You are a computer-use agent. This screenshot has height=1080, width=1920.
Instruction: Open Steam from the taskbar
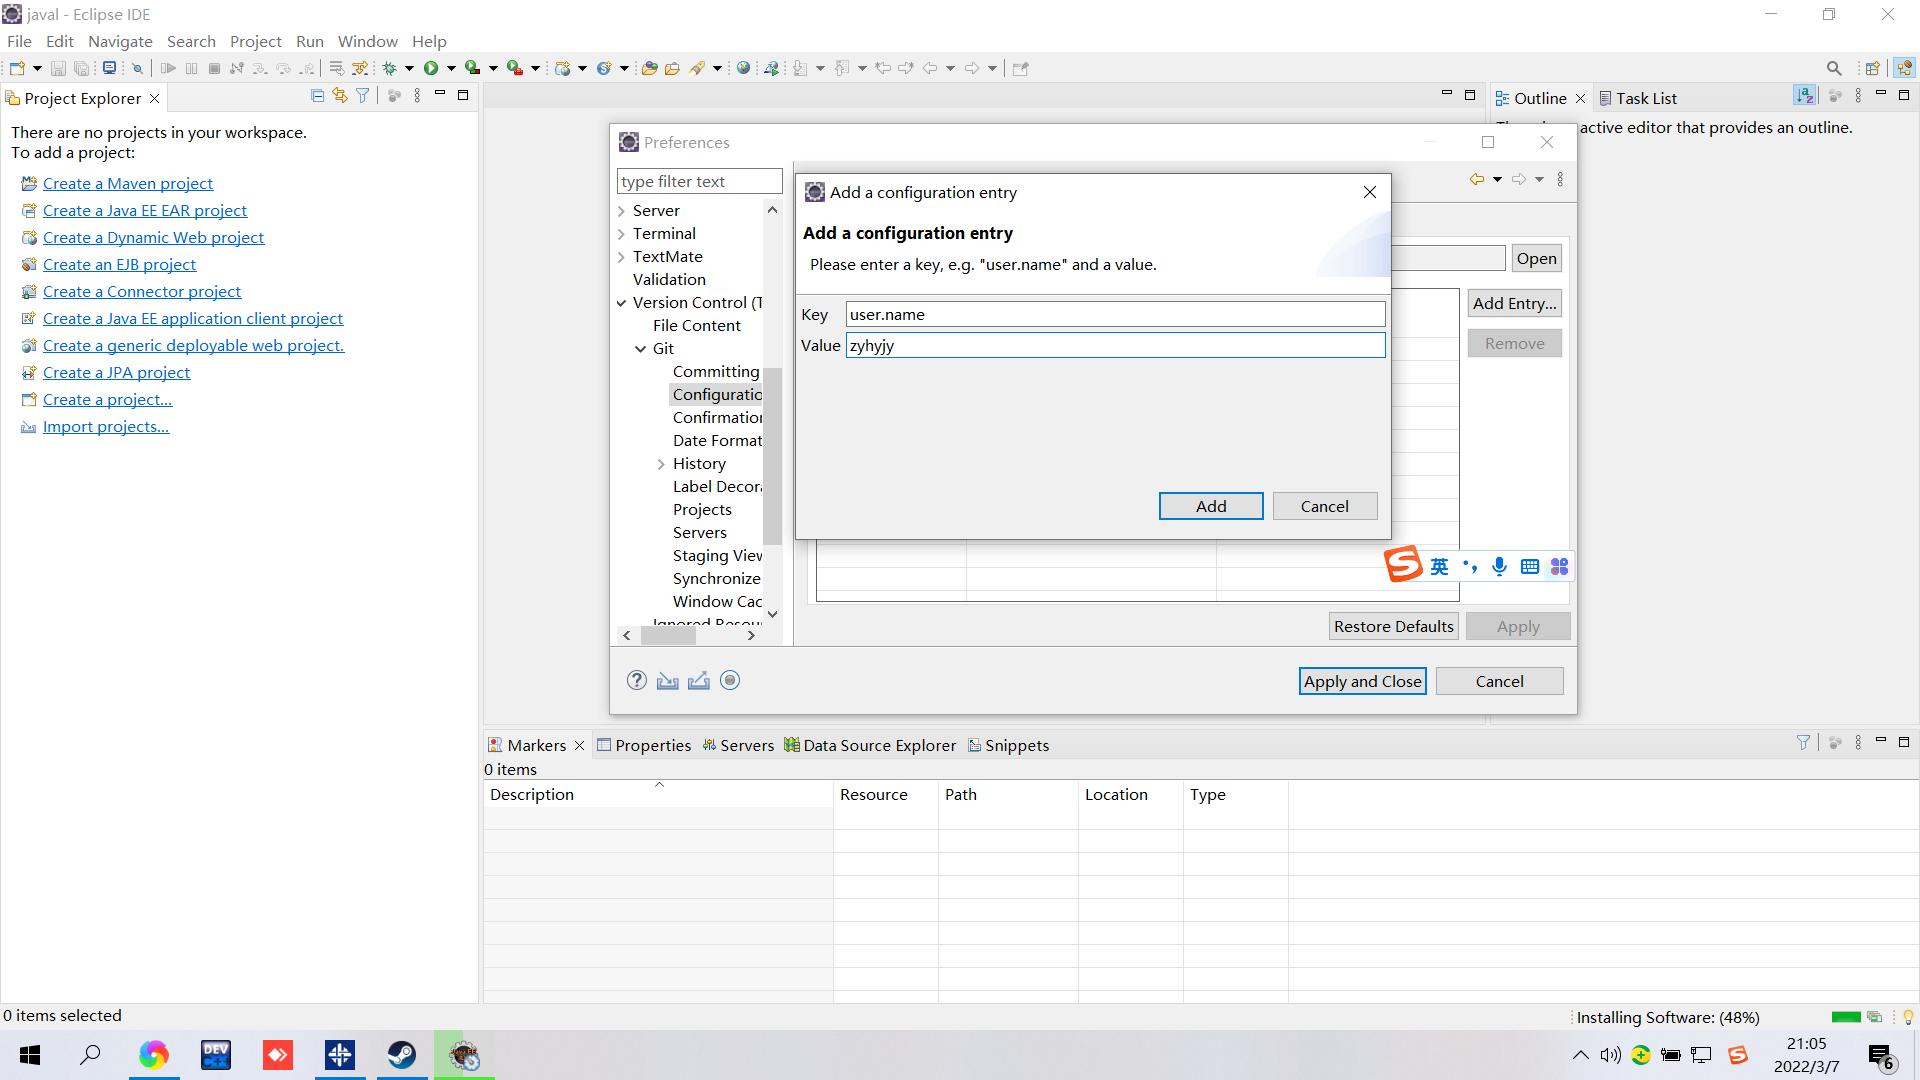(x=402, y=1055)
